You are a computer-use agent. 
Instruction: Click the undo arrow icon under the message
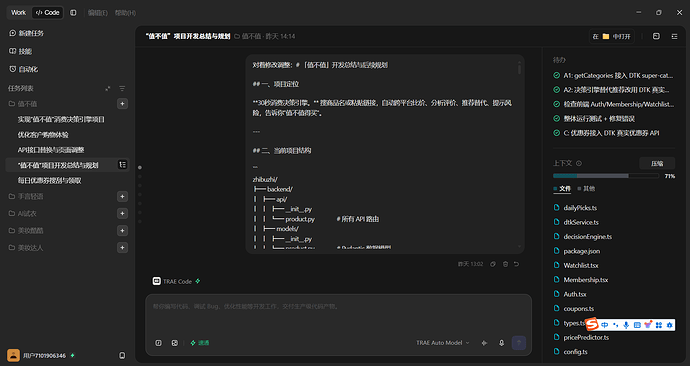pos(517,264)
